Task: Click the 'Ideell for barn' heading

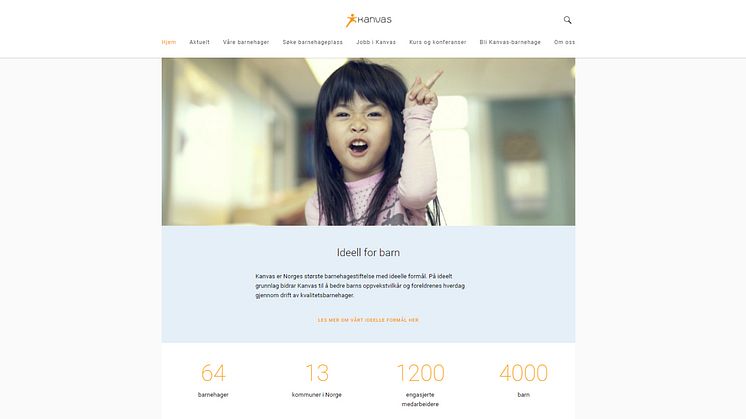Action: pos(368,253)
